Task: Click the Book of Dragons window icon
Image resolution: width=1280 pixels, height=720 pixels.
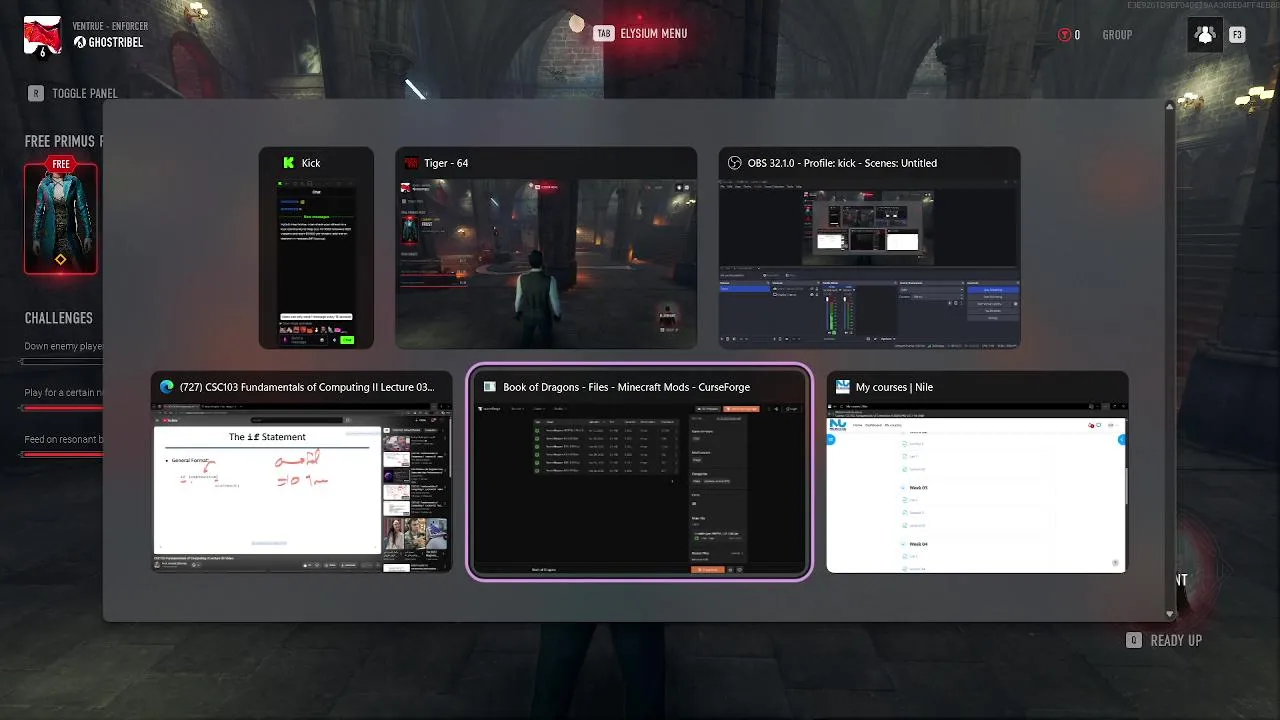Action: tap(489, 387)
